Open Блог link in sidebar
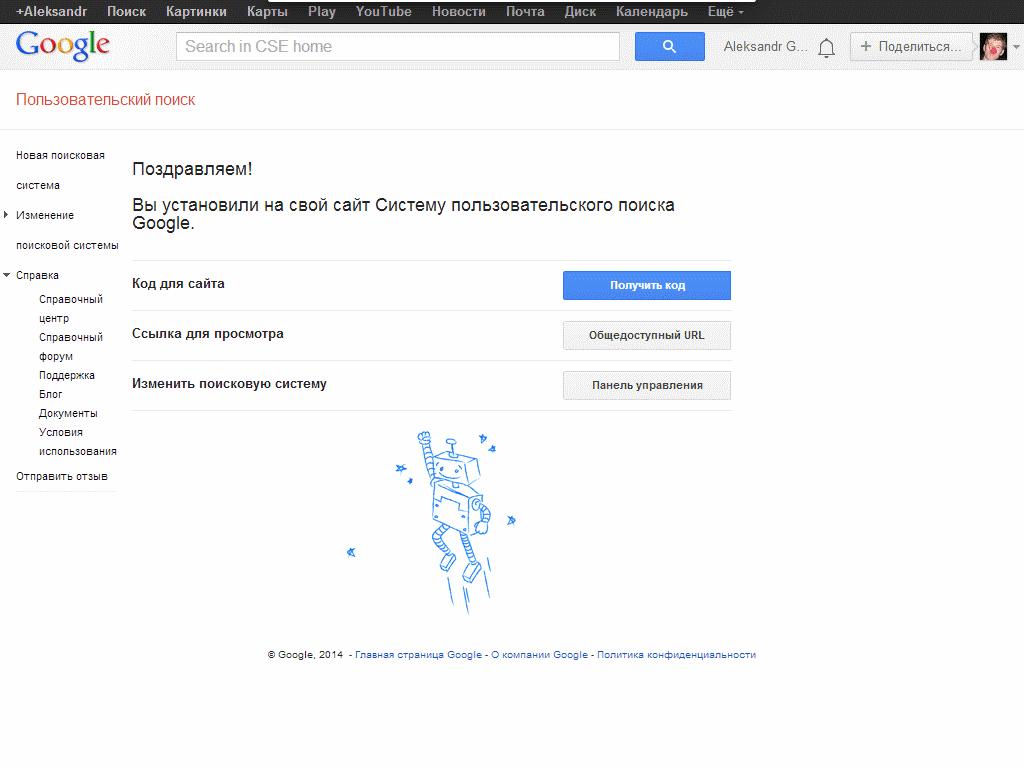 point(50,394)
